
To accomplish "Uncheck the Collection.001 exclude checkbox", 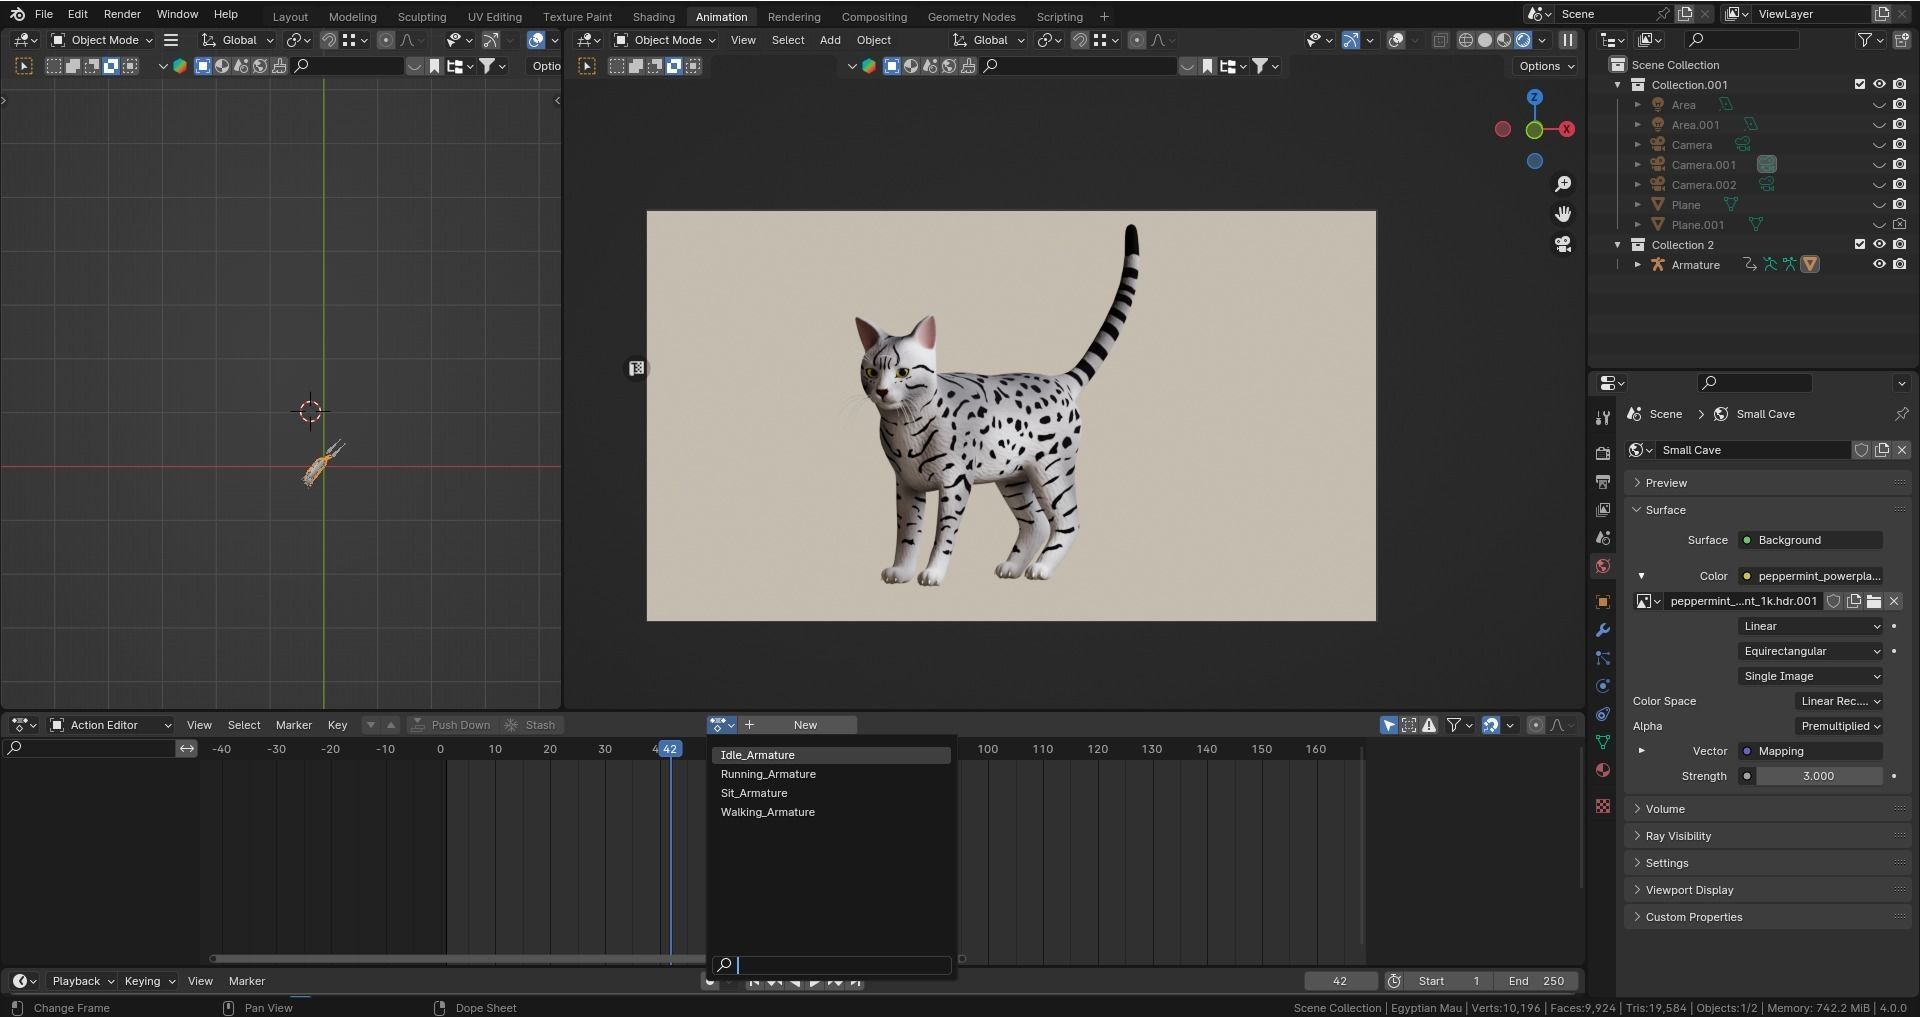I will pyautogui.click(x=1860, y=85).
